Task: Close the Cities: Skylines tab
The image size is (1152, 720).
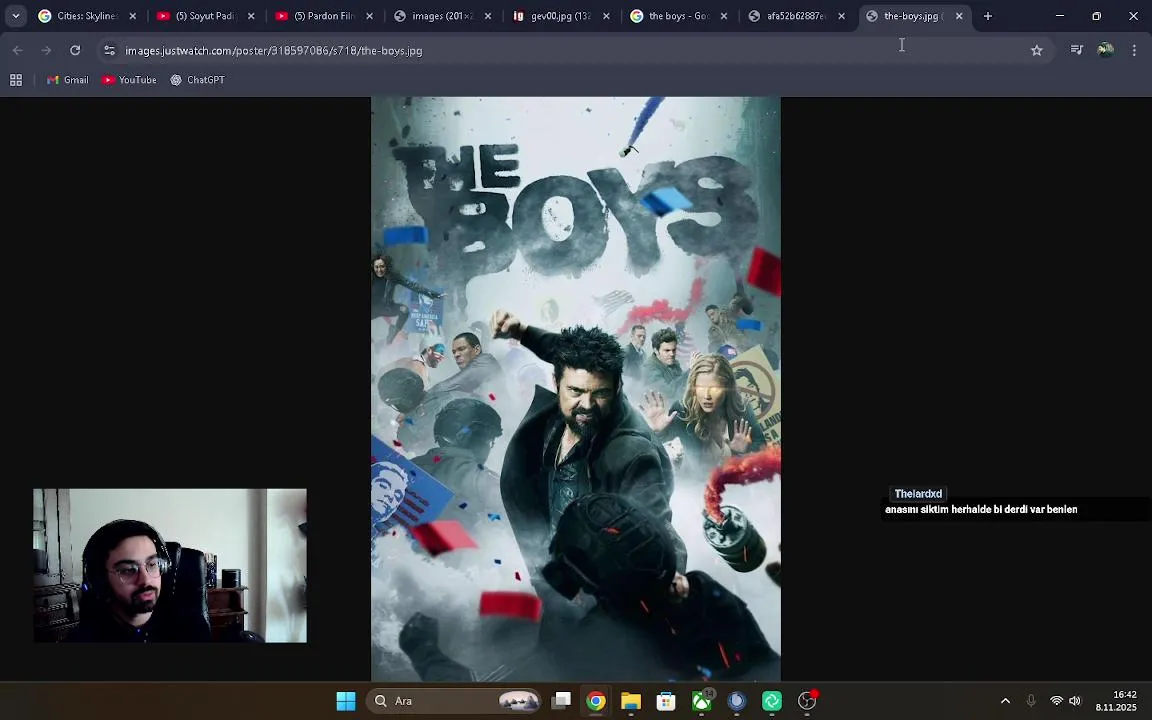Action: click(133, 15)
